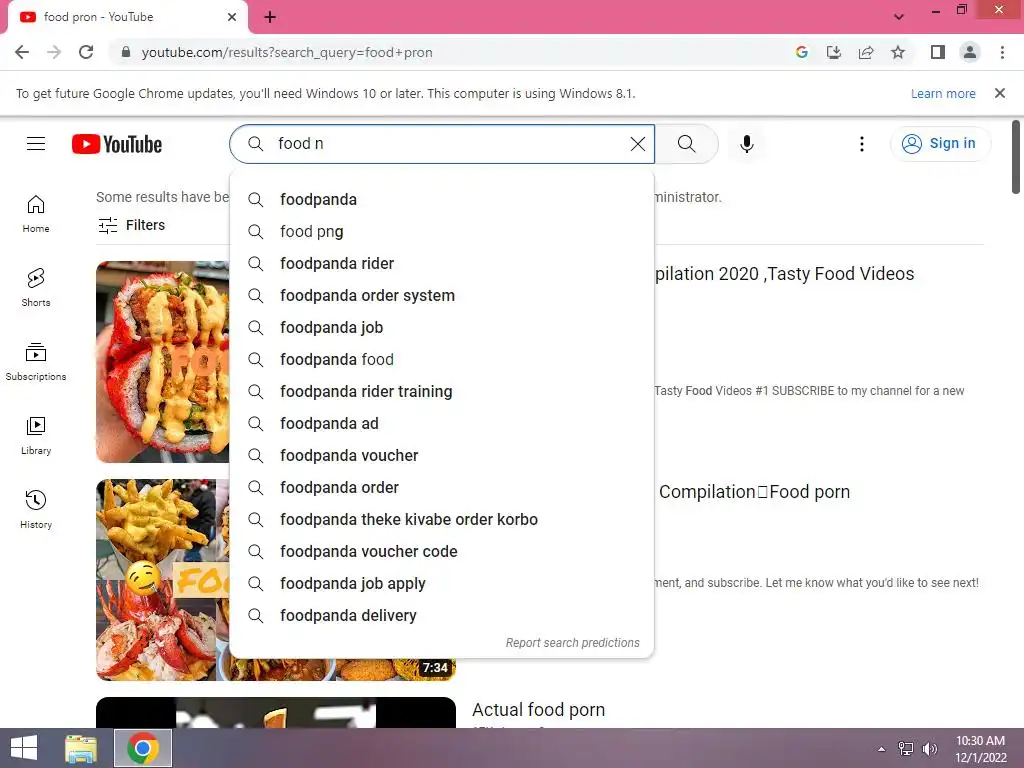
Task: Open YouTube settings three-dot menu
Action: [x=862, y=144]
